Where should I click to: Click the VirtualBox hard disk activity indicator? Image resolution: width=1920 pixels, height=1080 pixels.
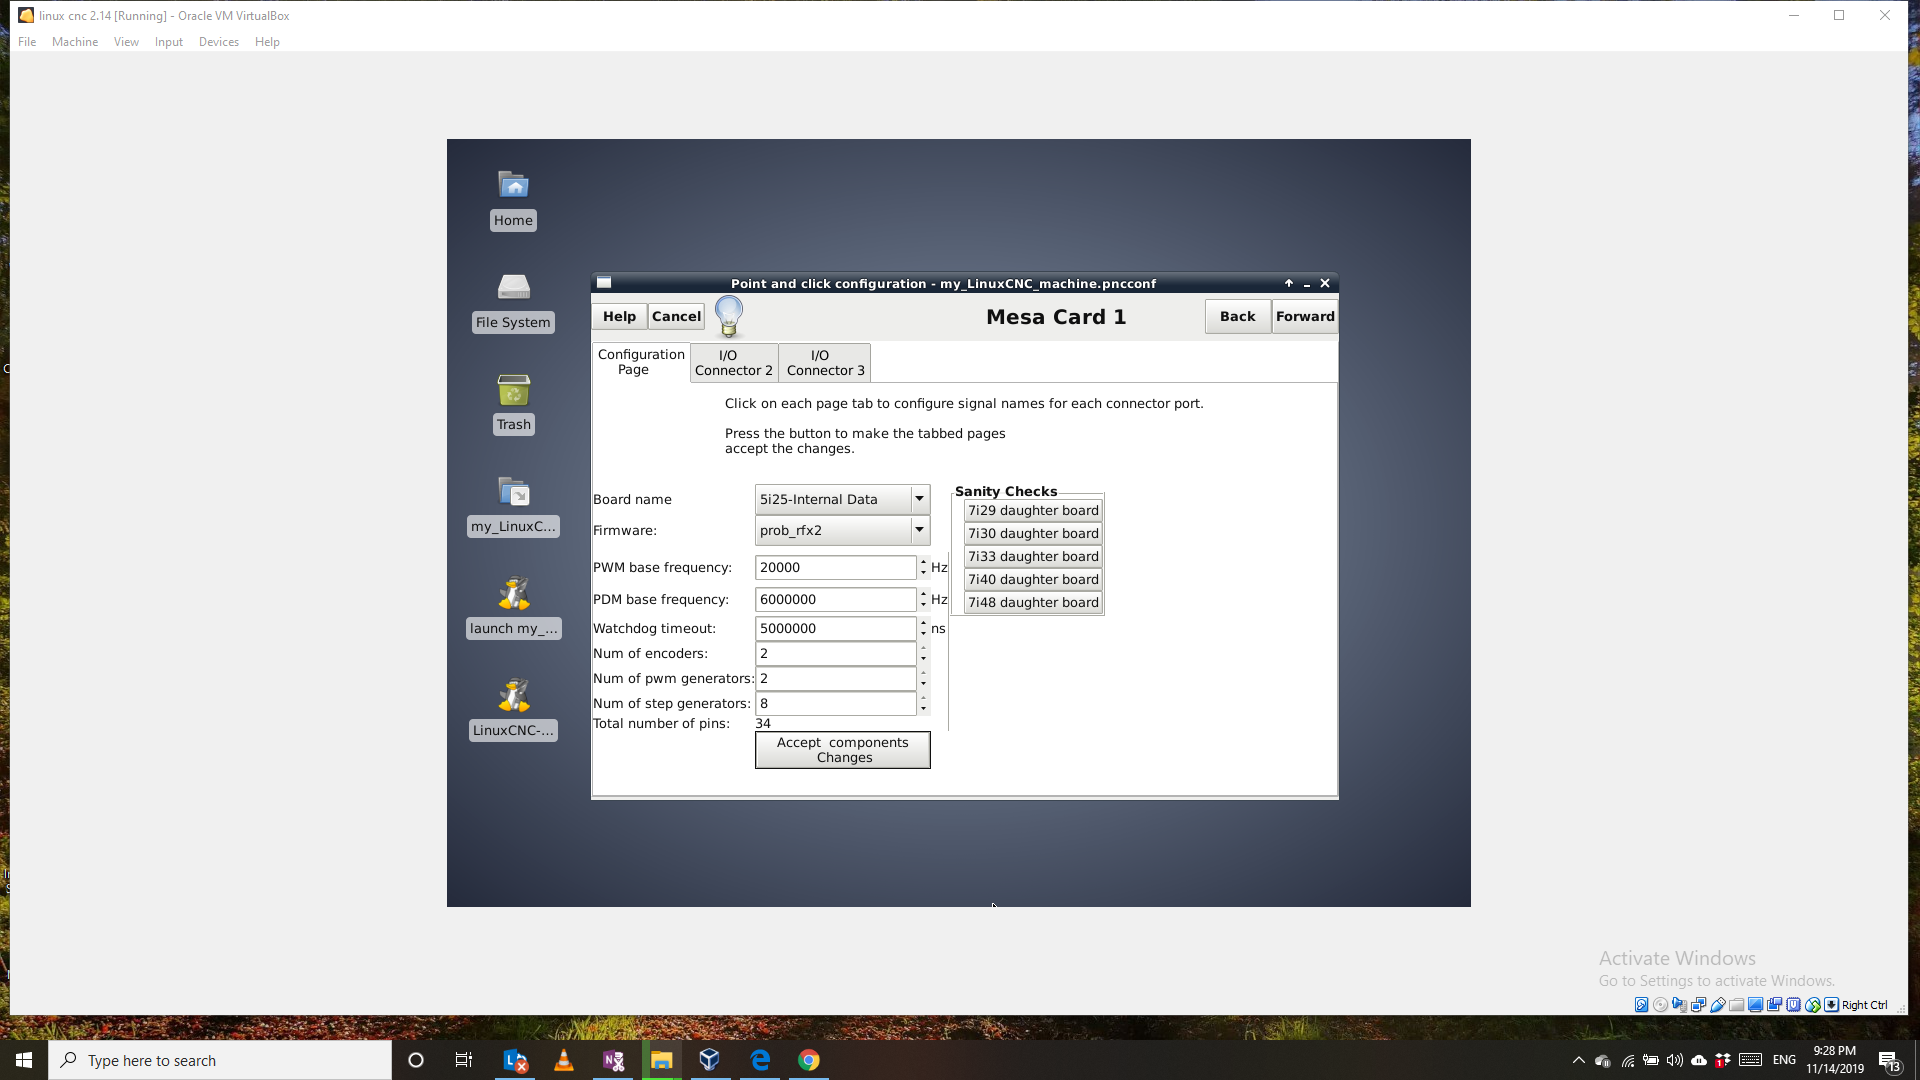[x=1641, y=1005]
